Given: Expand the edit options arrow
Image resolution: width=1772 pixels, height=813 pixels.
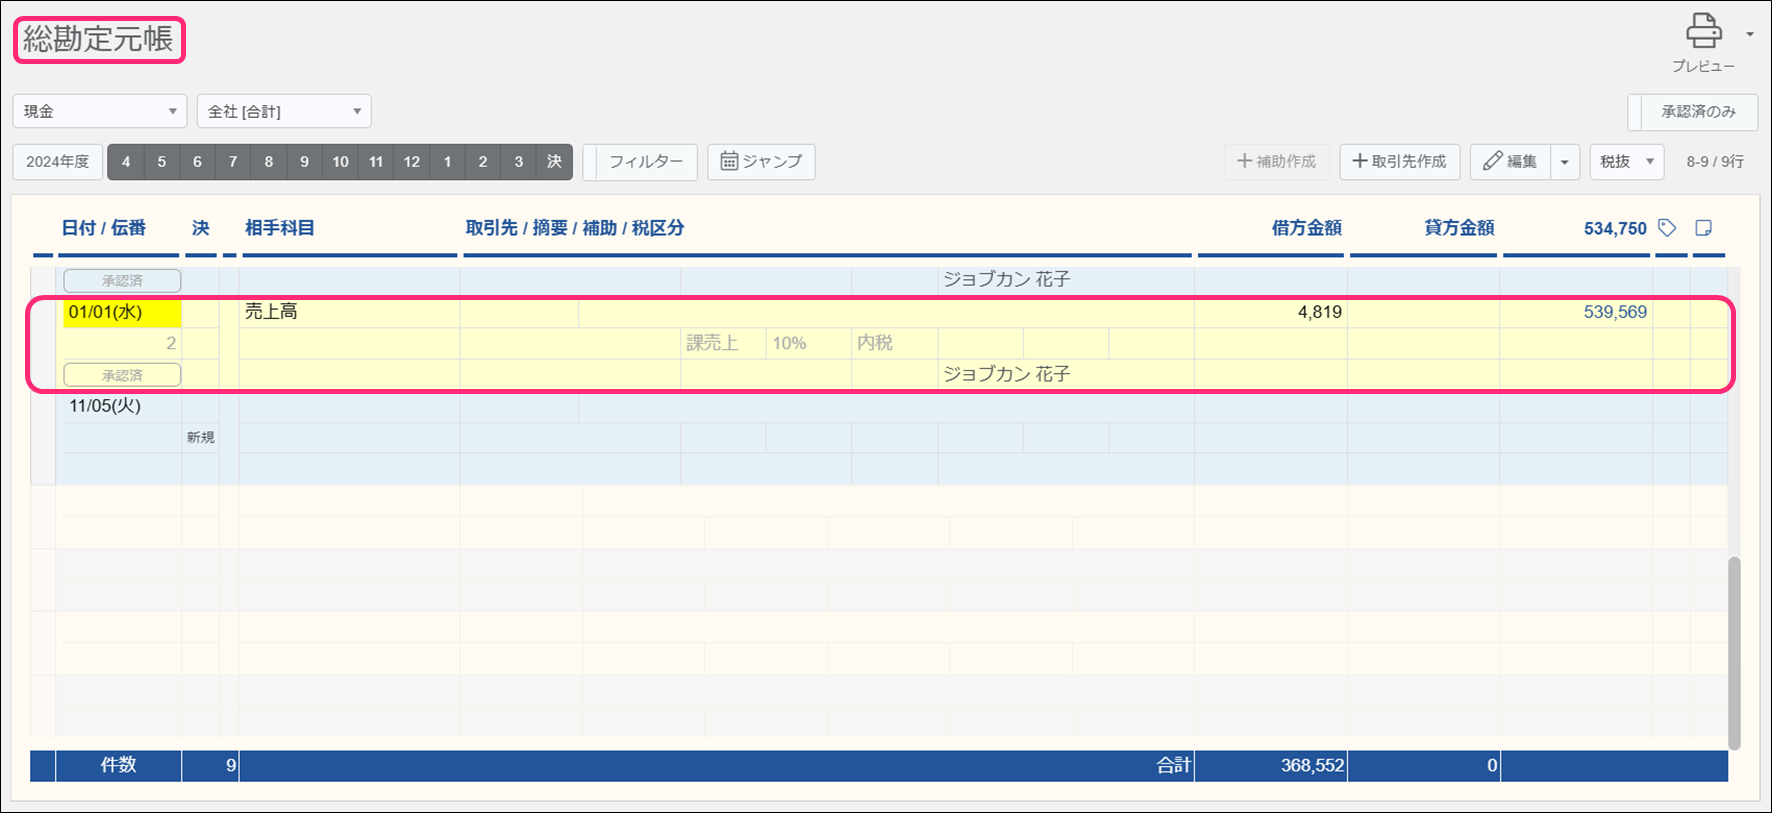Looking at the screenshot, I should (x=1565, y=162).
